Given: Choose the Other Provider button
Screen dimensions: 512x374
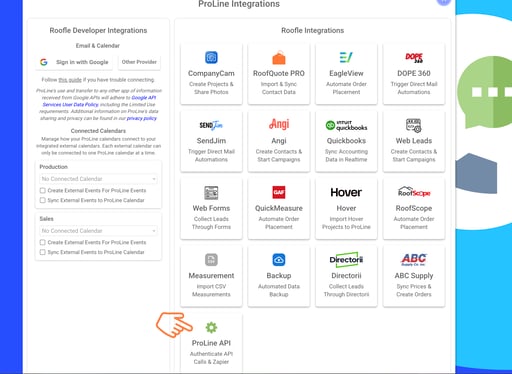Looking at the screenshot, I should pyautogui.click(x=139, y=62).
